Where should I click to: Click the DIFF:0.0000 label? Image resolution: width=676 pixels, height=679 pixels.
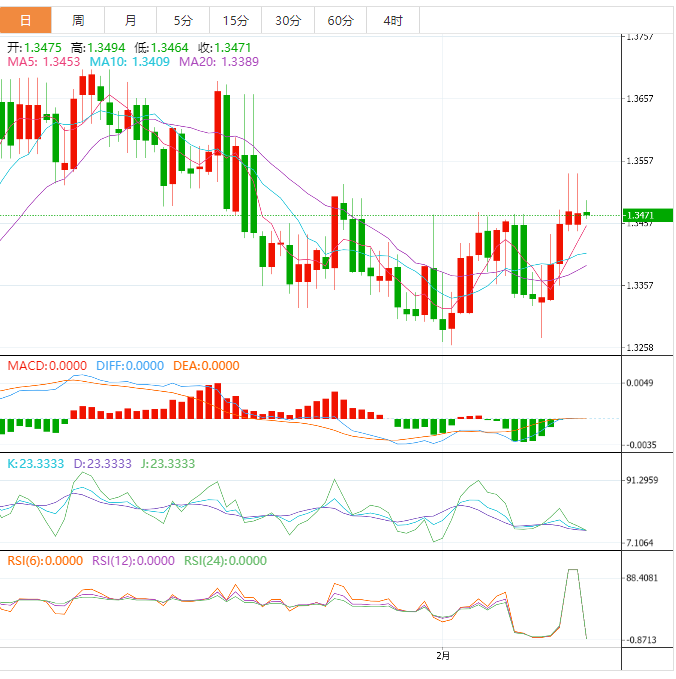pyautogui.click(x=129, y=366)
